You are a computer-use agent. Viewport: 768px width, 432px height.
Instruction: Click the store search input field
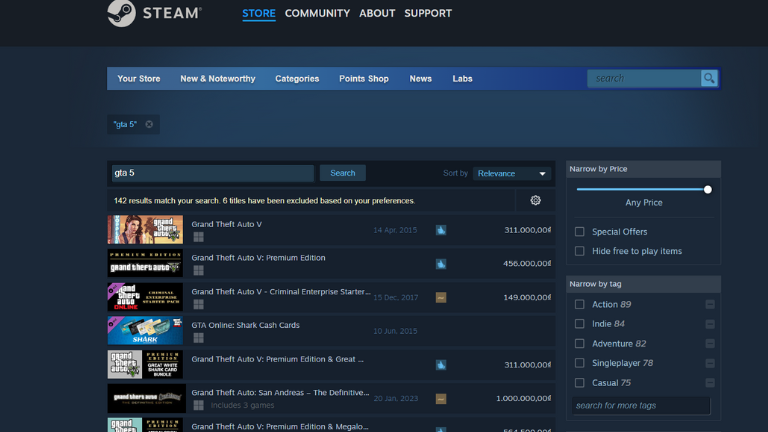coord(644,78)
